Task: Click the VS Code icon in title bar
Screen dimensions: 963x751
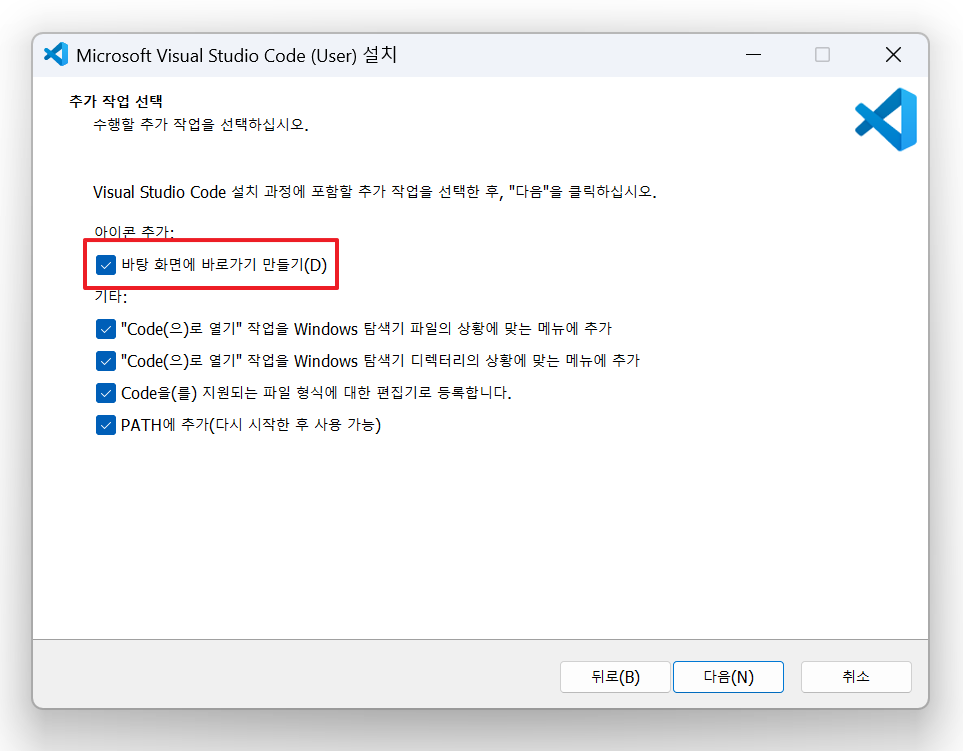Action: [56, 55]
